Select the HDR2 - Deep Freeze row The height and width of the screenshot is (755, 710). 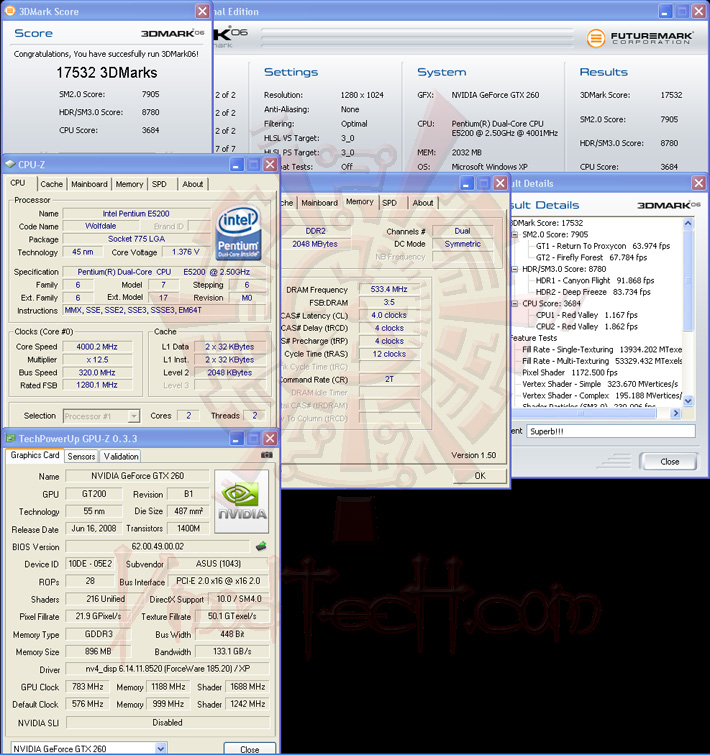[x=593, y=292]
